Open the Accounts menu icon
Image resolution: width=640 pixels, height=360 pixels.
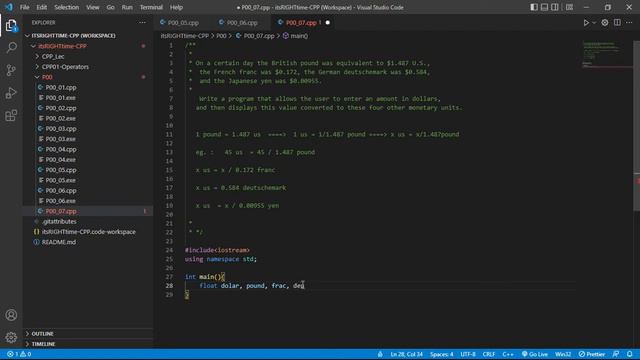coord(11,315)
